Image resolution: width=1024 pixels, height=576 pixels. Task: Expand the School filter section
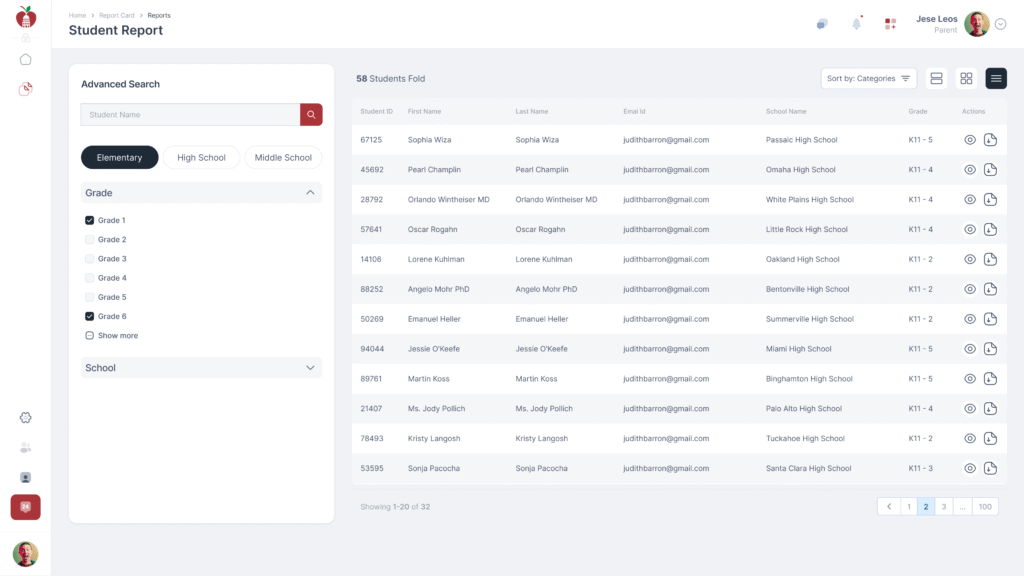pyautogui.click(x=310, y=368)
